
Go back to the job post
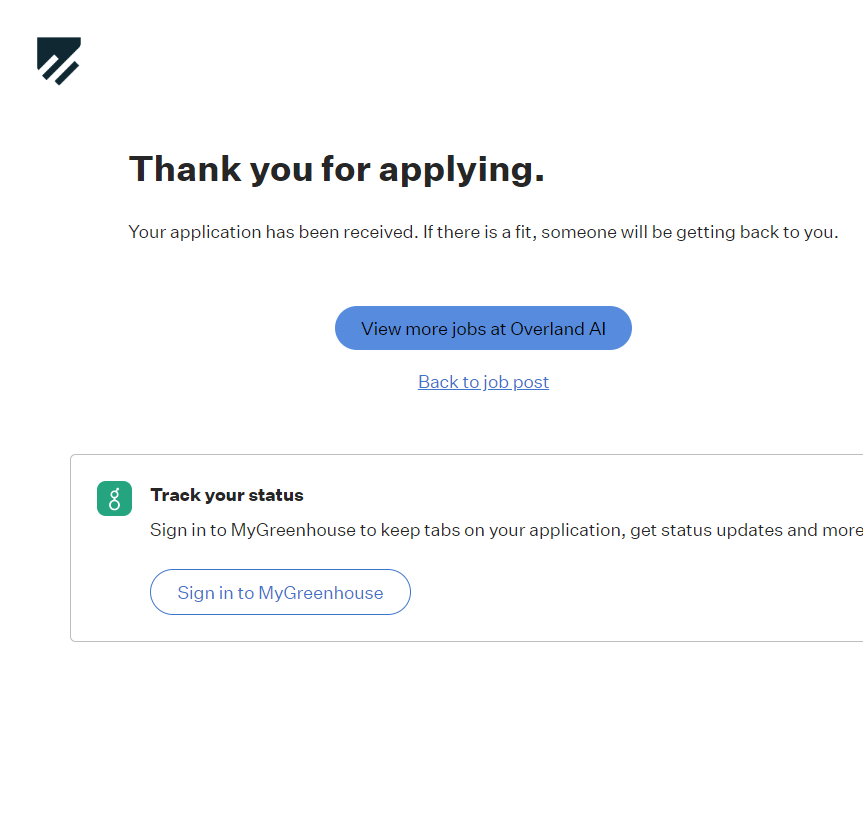(483, 382)
